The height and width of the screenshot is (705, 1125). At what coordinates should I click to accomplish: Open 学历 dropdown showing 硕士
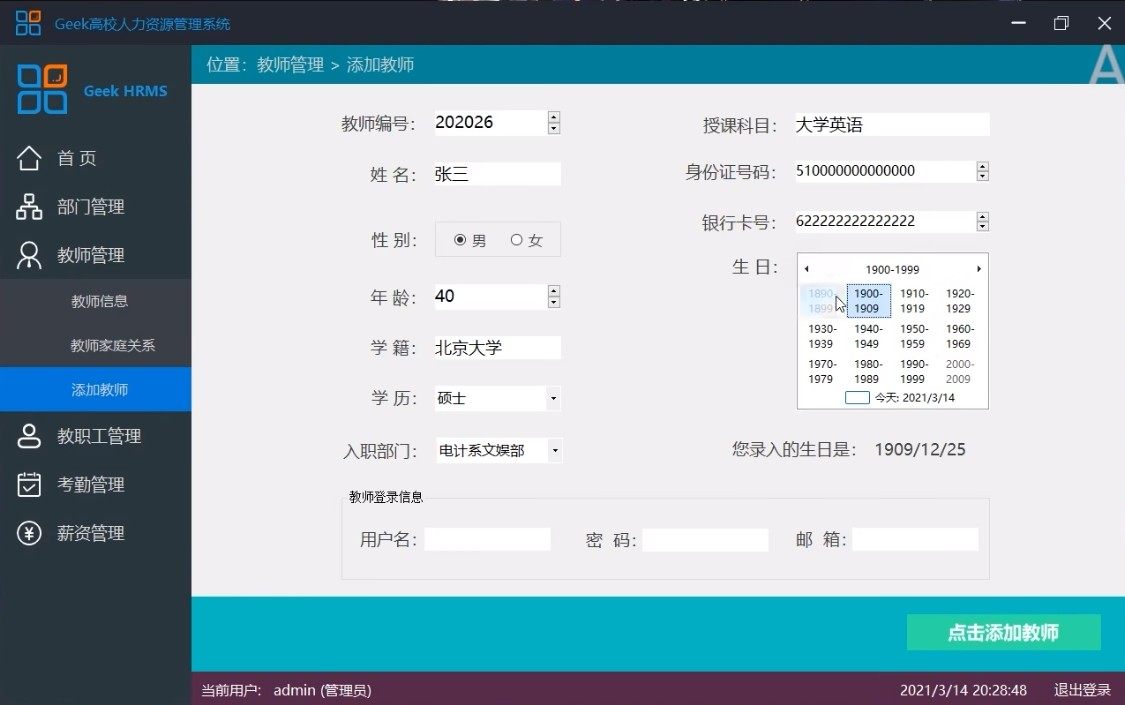pos(553,398)
